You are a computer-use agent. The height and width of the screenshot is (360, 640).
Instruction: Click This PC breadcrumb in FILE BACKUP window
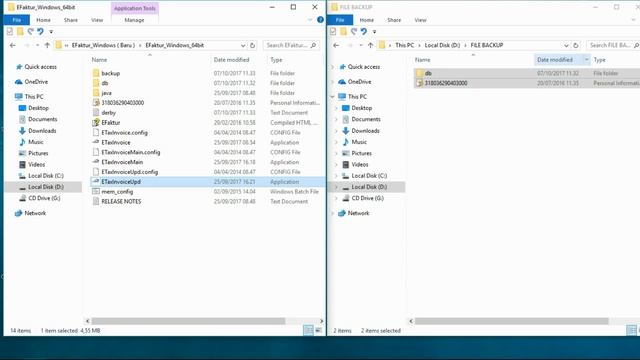point(404,45)
